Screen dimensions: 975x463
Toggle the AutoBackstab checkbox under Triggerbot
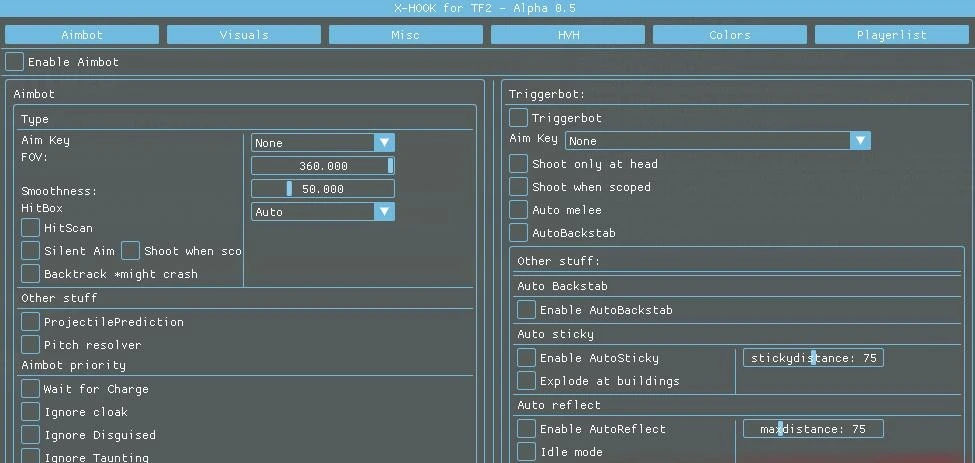tap(518, 232)
